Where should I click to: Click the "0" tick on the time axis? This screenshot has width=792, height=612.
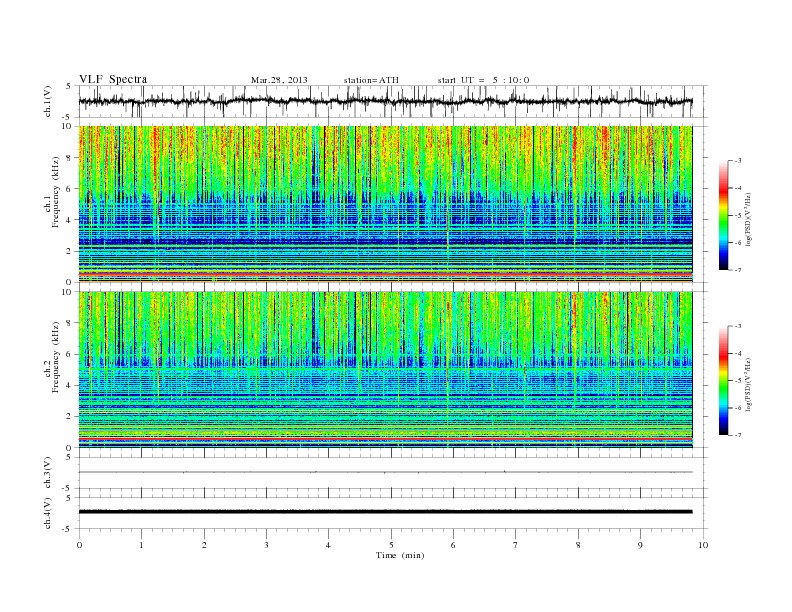click(x=79, y=545)
